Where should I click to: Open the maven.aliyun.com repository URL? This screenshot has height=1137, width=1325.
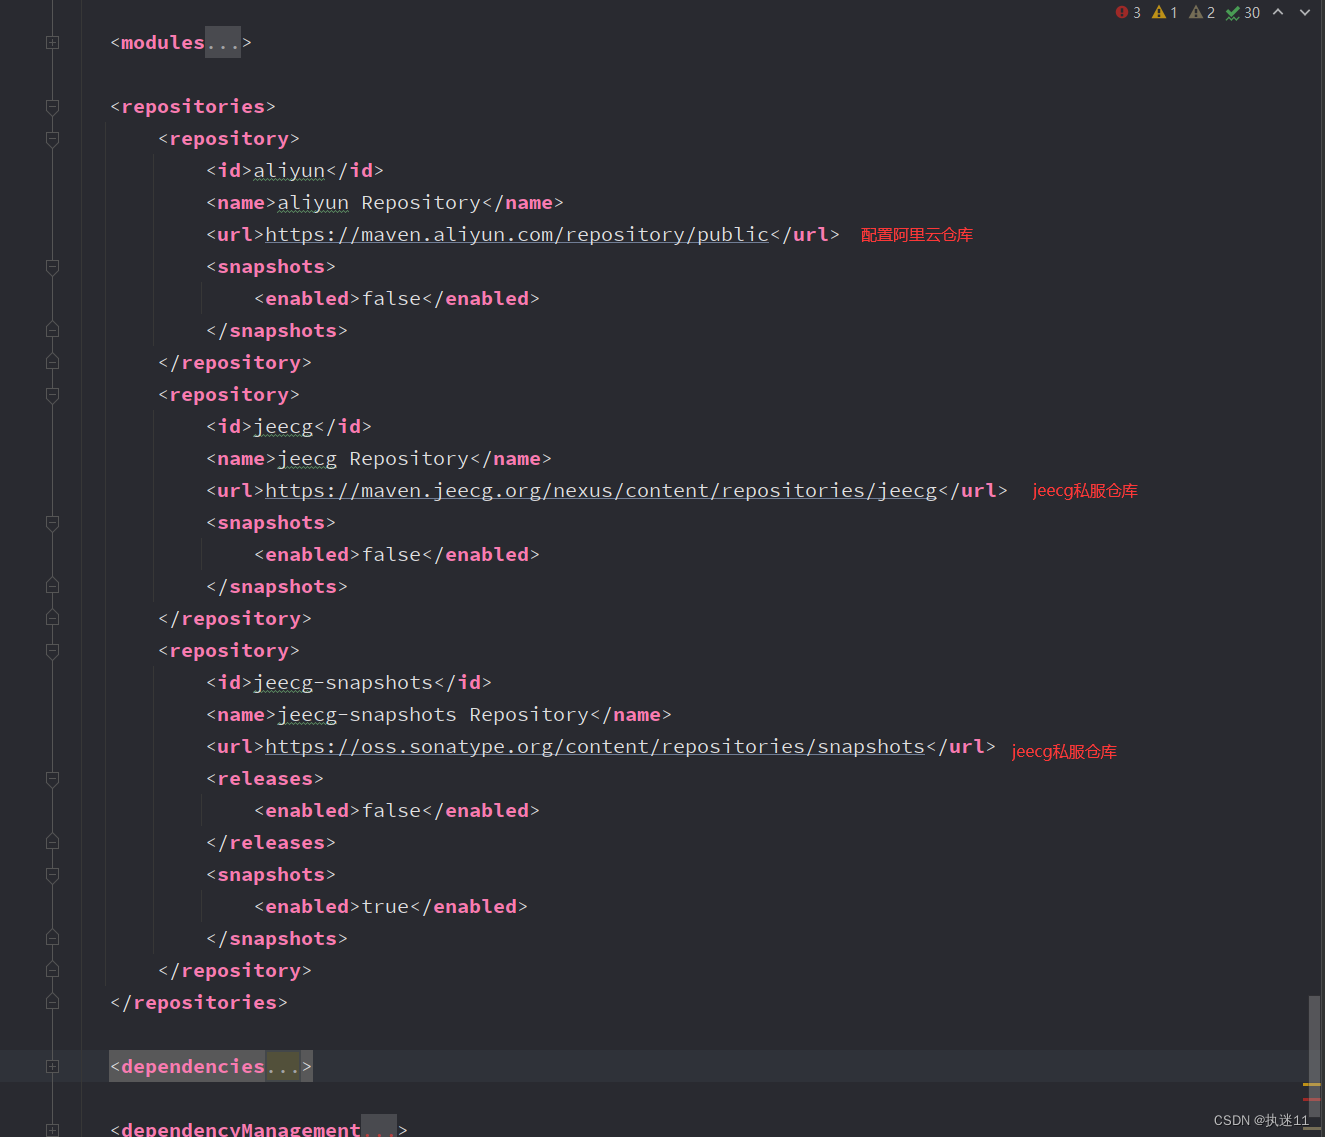click(x=517, y=235)
